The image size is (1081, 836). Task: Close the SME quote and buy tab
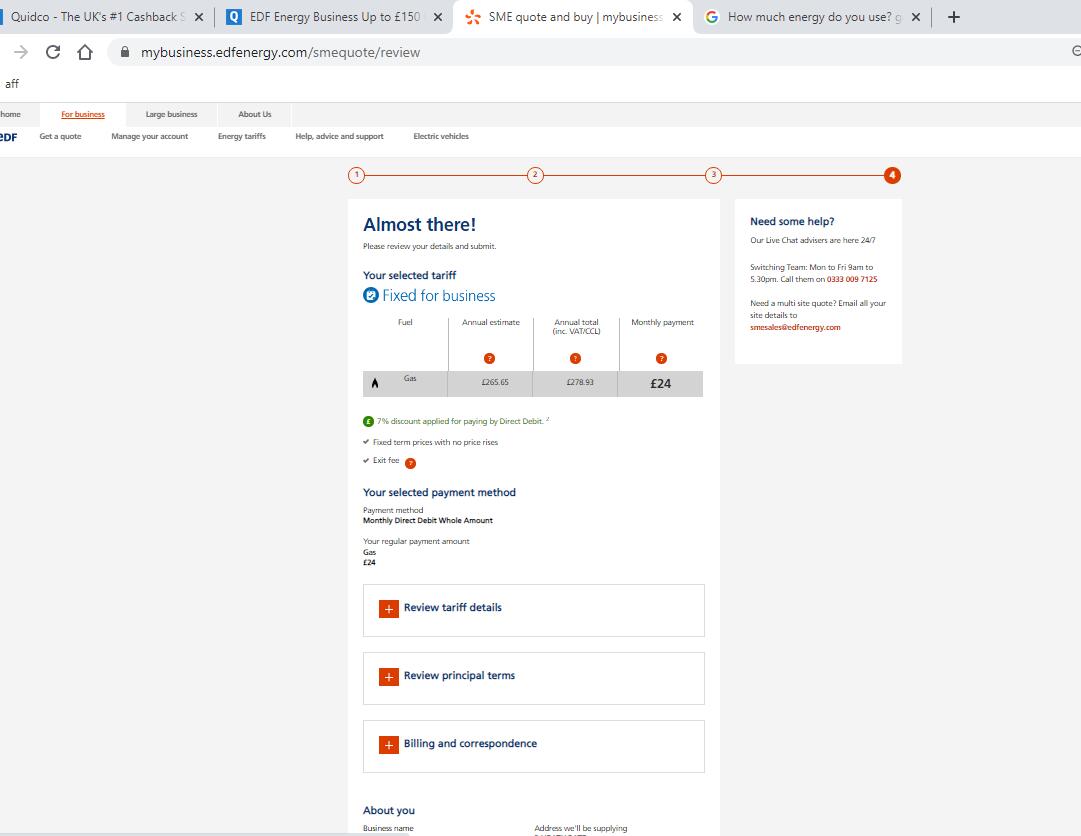pyautogui.click(x=677, y=17)
